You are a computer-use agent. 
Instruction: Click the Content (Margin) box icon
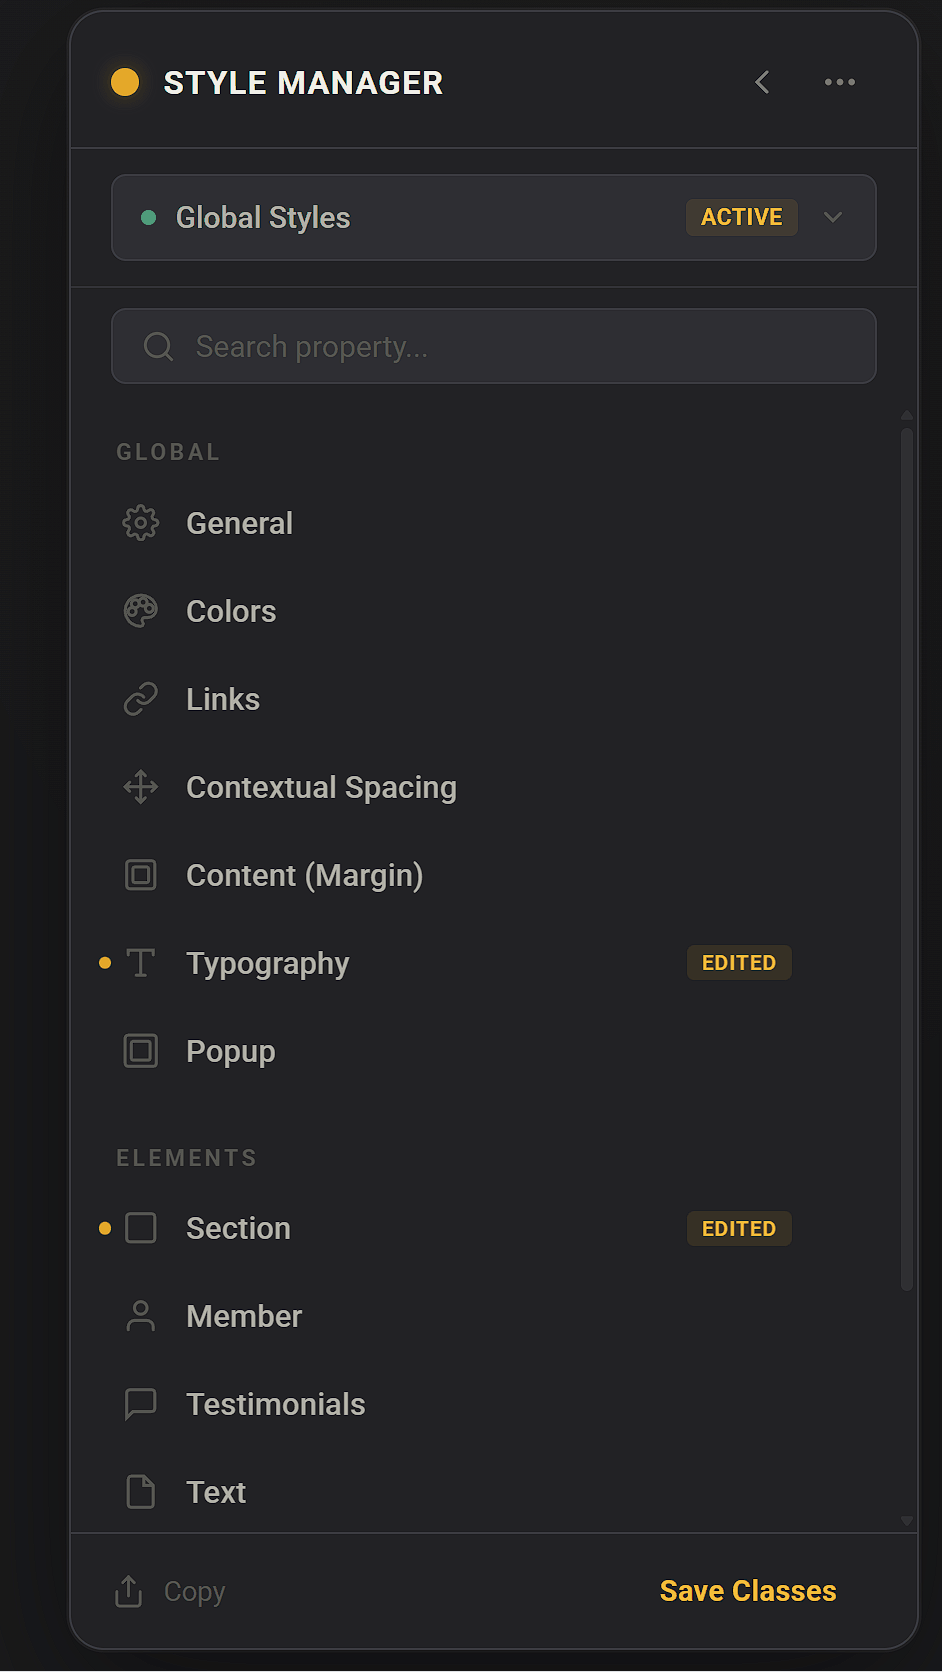141,875
